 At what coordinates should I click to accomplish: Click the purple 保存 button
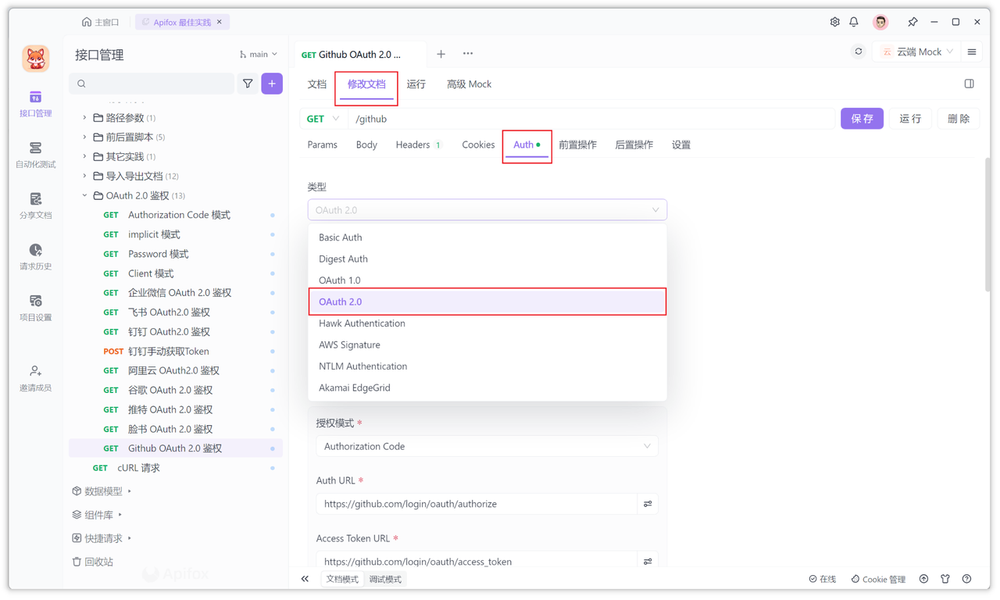pyautogui.click(x=862, y=118)
